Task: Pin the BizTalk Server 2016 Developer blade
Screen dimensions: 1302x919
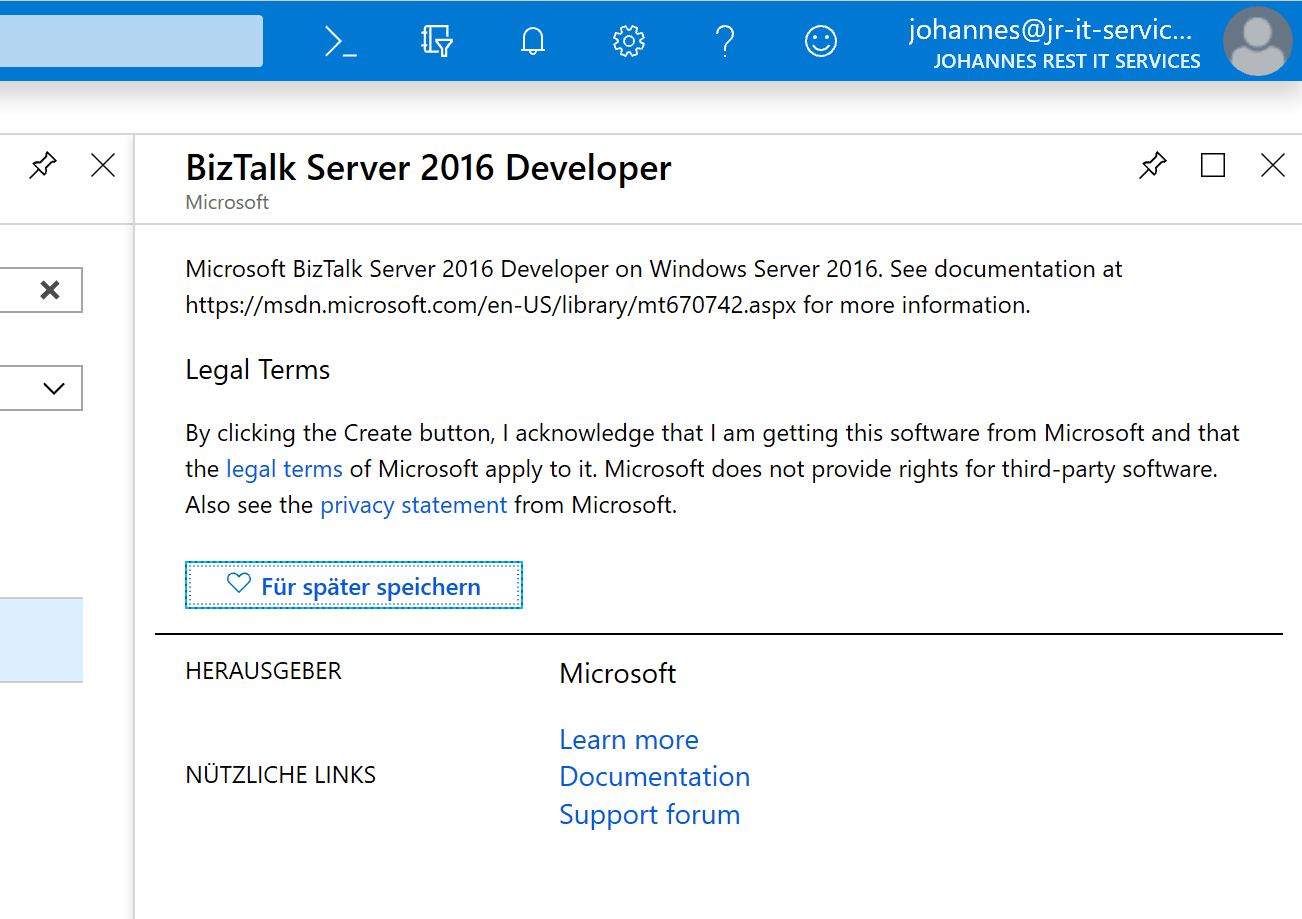Action: [x=1153, y=165]
